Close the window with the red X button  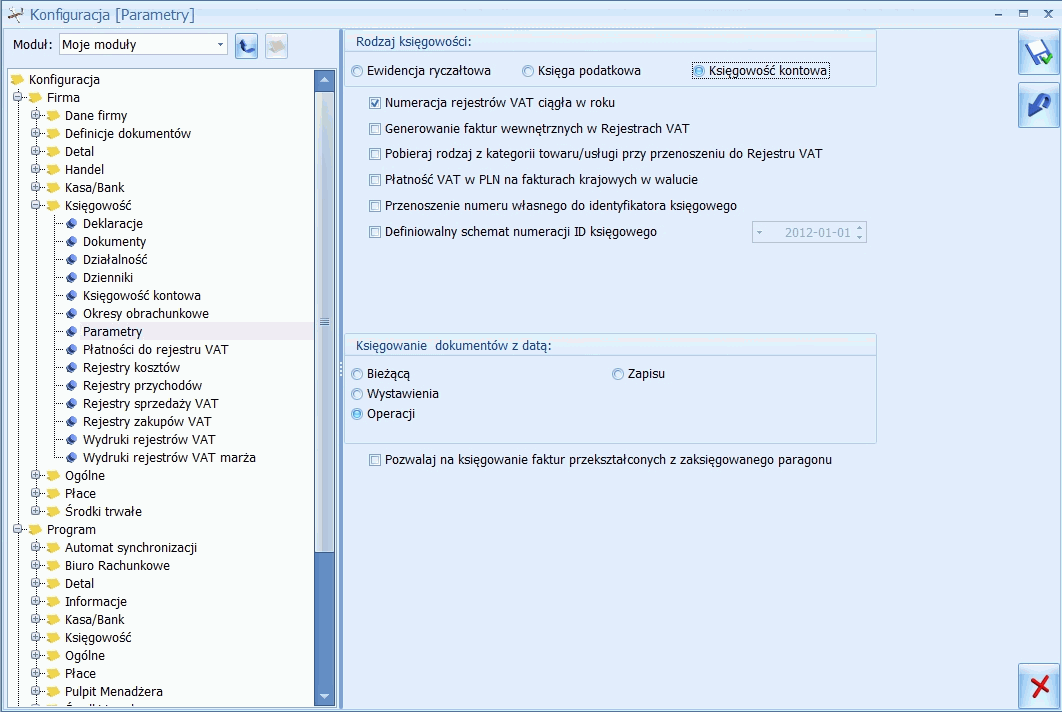[x=1038, y=686]
